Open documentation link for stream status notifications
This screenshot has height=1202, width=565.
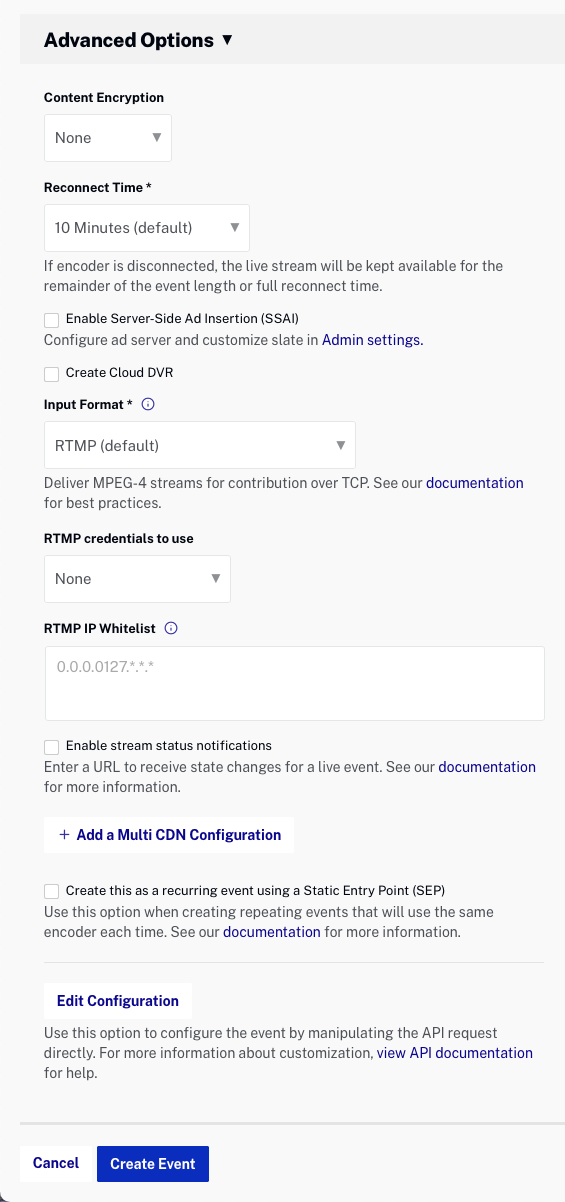pyautogui.click(x=487, y=767)
